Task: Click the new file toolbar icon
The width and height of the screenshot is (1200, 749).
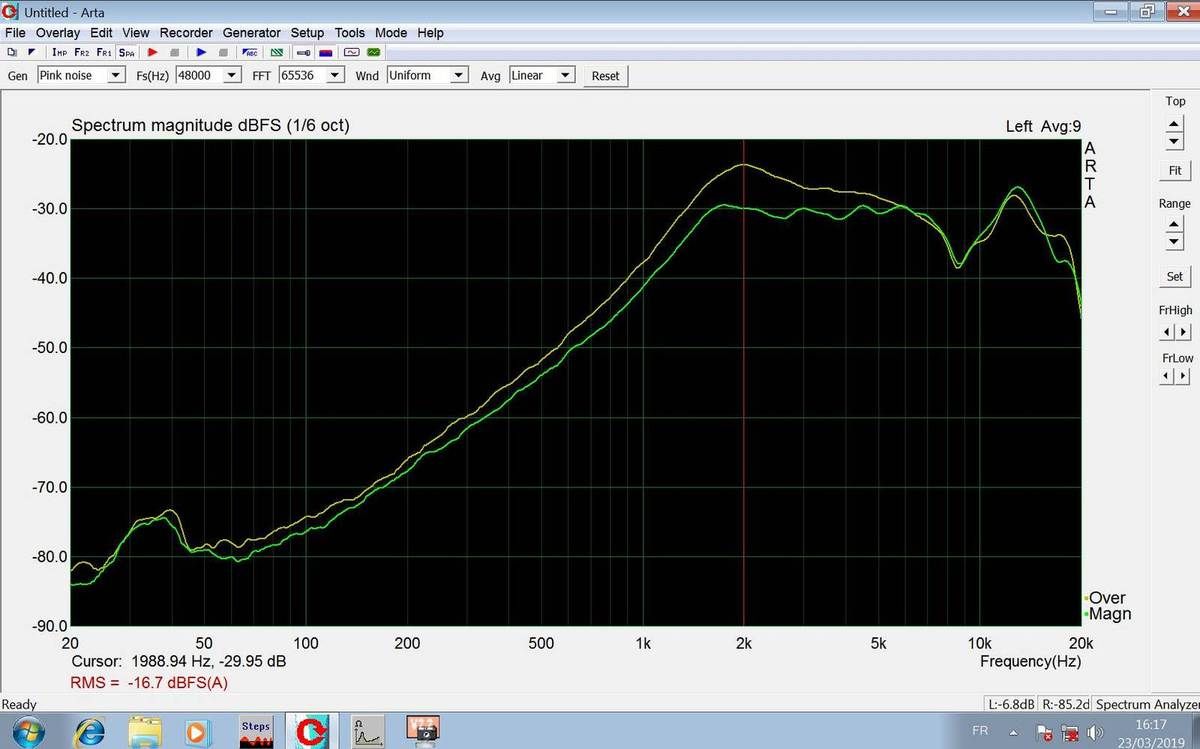Action: pos(12,52)
